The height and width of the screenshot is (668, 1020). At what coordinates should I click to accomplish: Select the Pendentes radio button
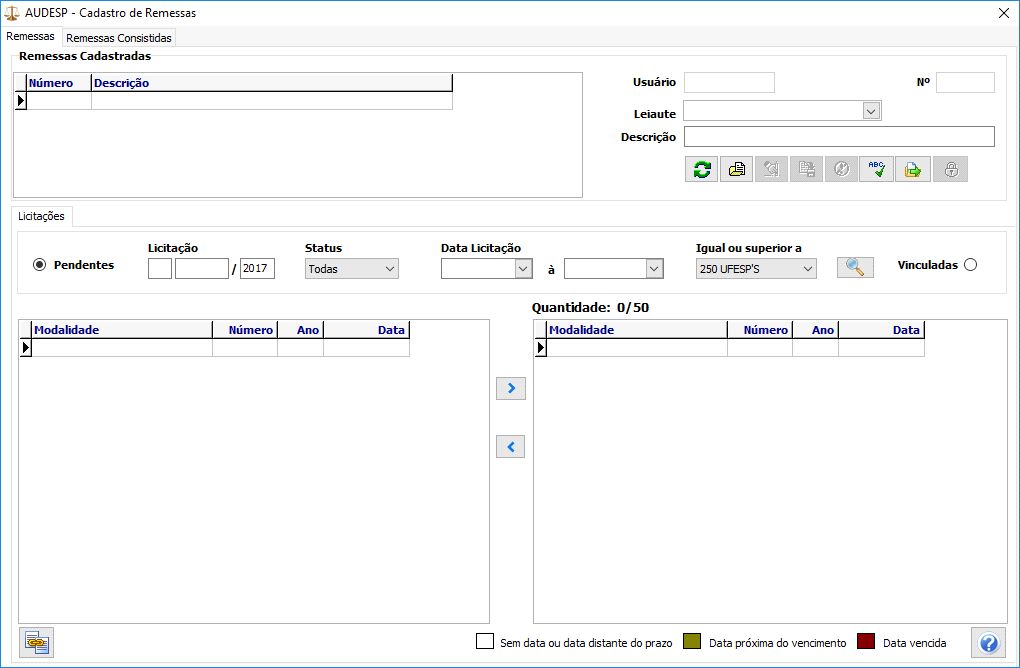click(40, 265)
